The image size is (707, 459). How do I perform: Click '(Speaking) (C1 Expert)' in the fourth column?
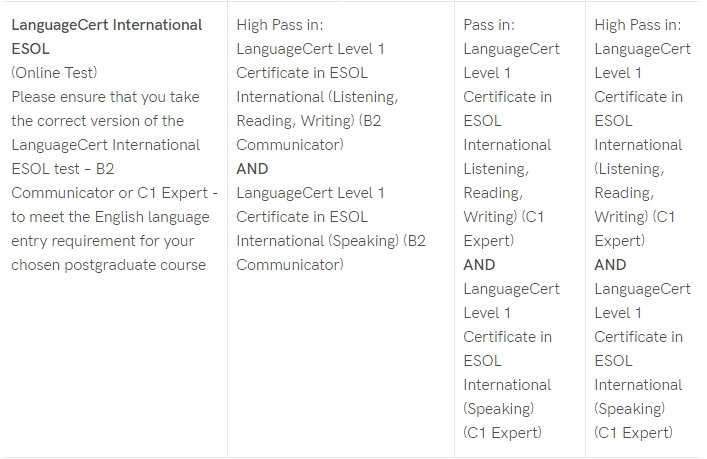pyautogui.click(x=633, y=421)
